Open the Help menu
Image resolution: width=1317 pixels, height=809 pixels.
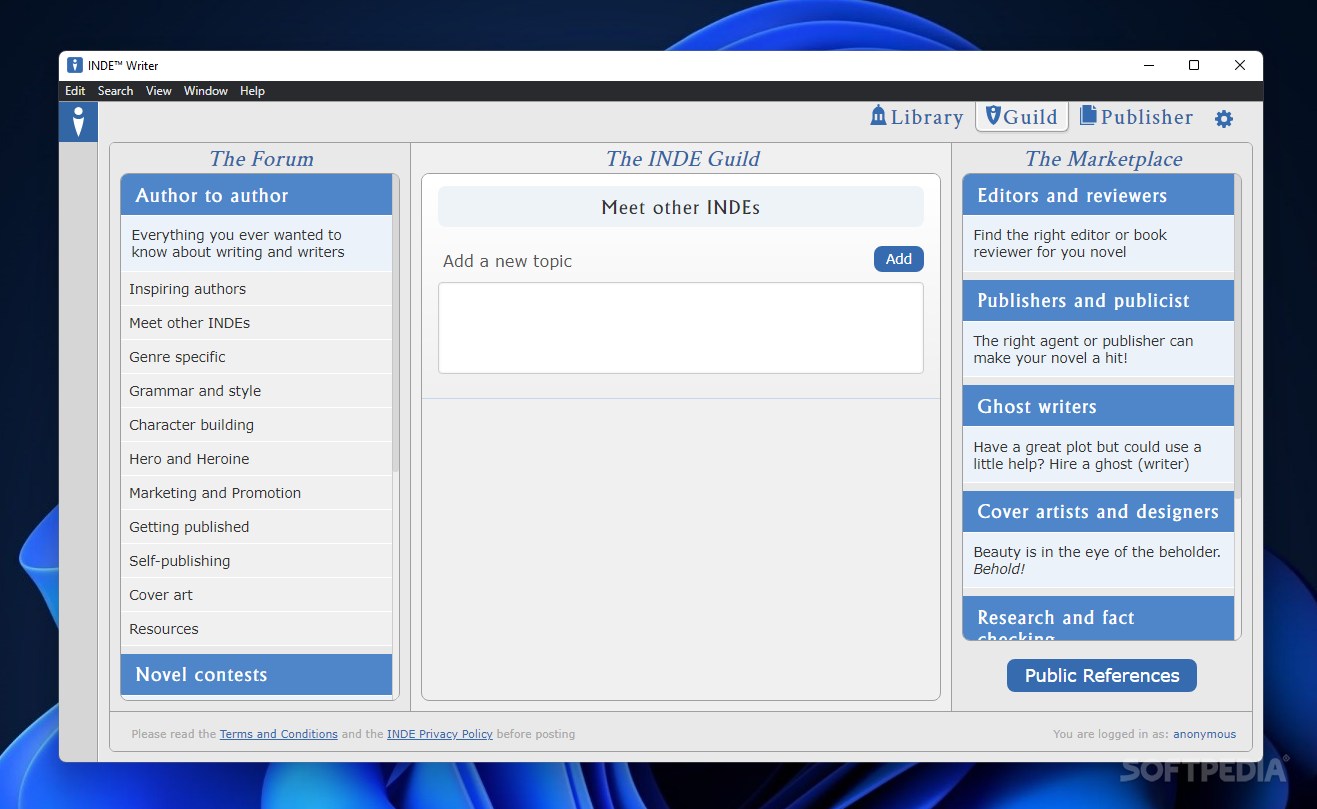(252, 91)
